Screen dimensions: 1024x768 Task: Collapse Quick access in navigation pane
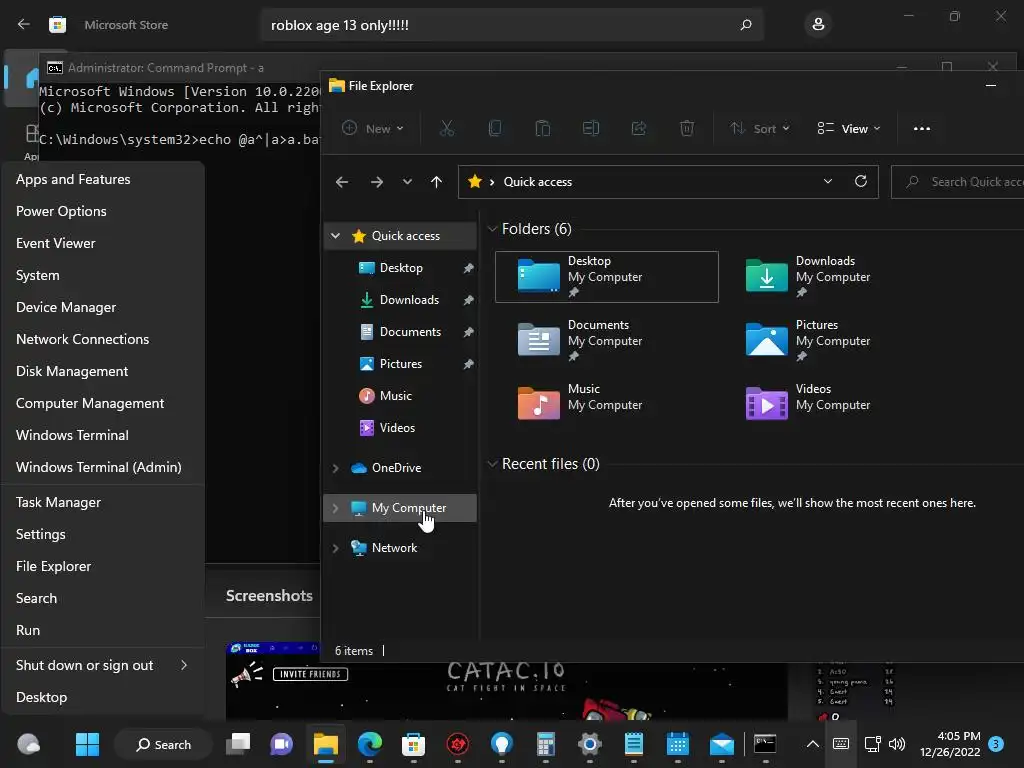[336, 236]
